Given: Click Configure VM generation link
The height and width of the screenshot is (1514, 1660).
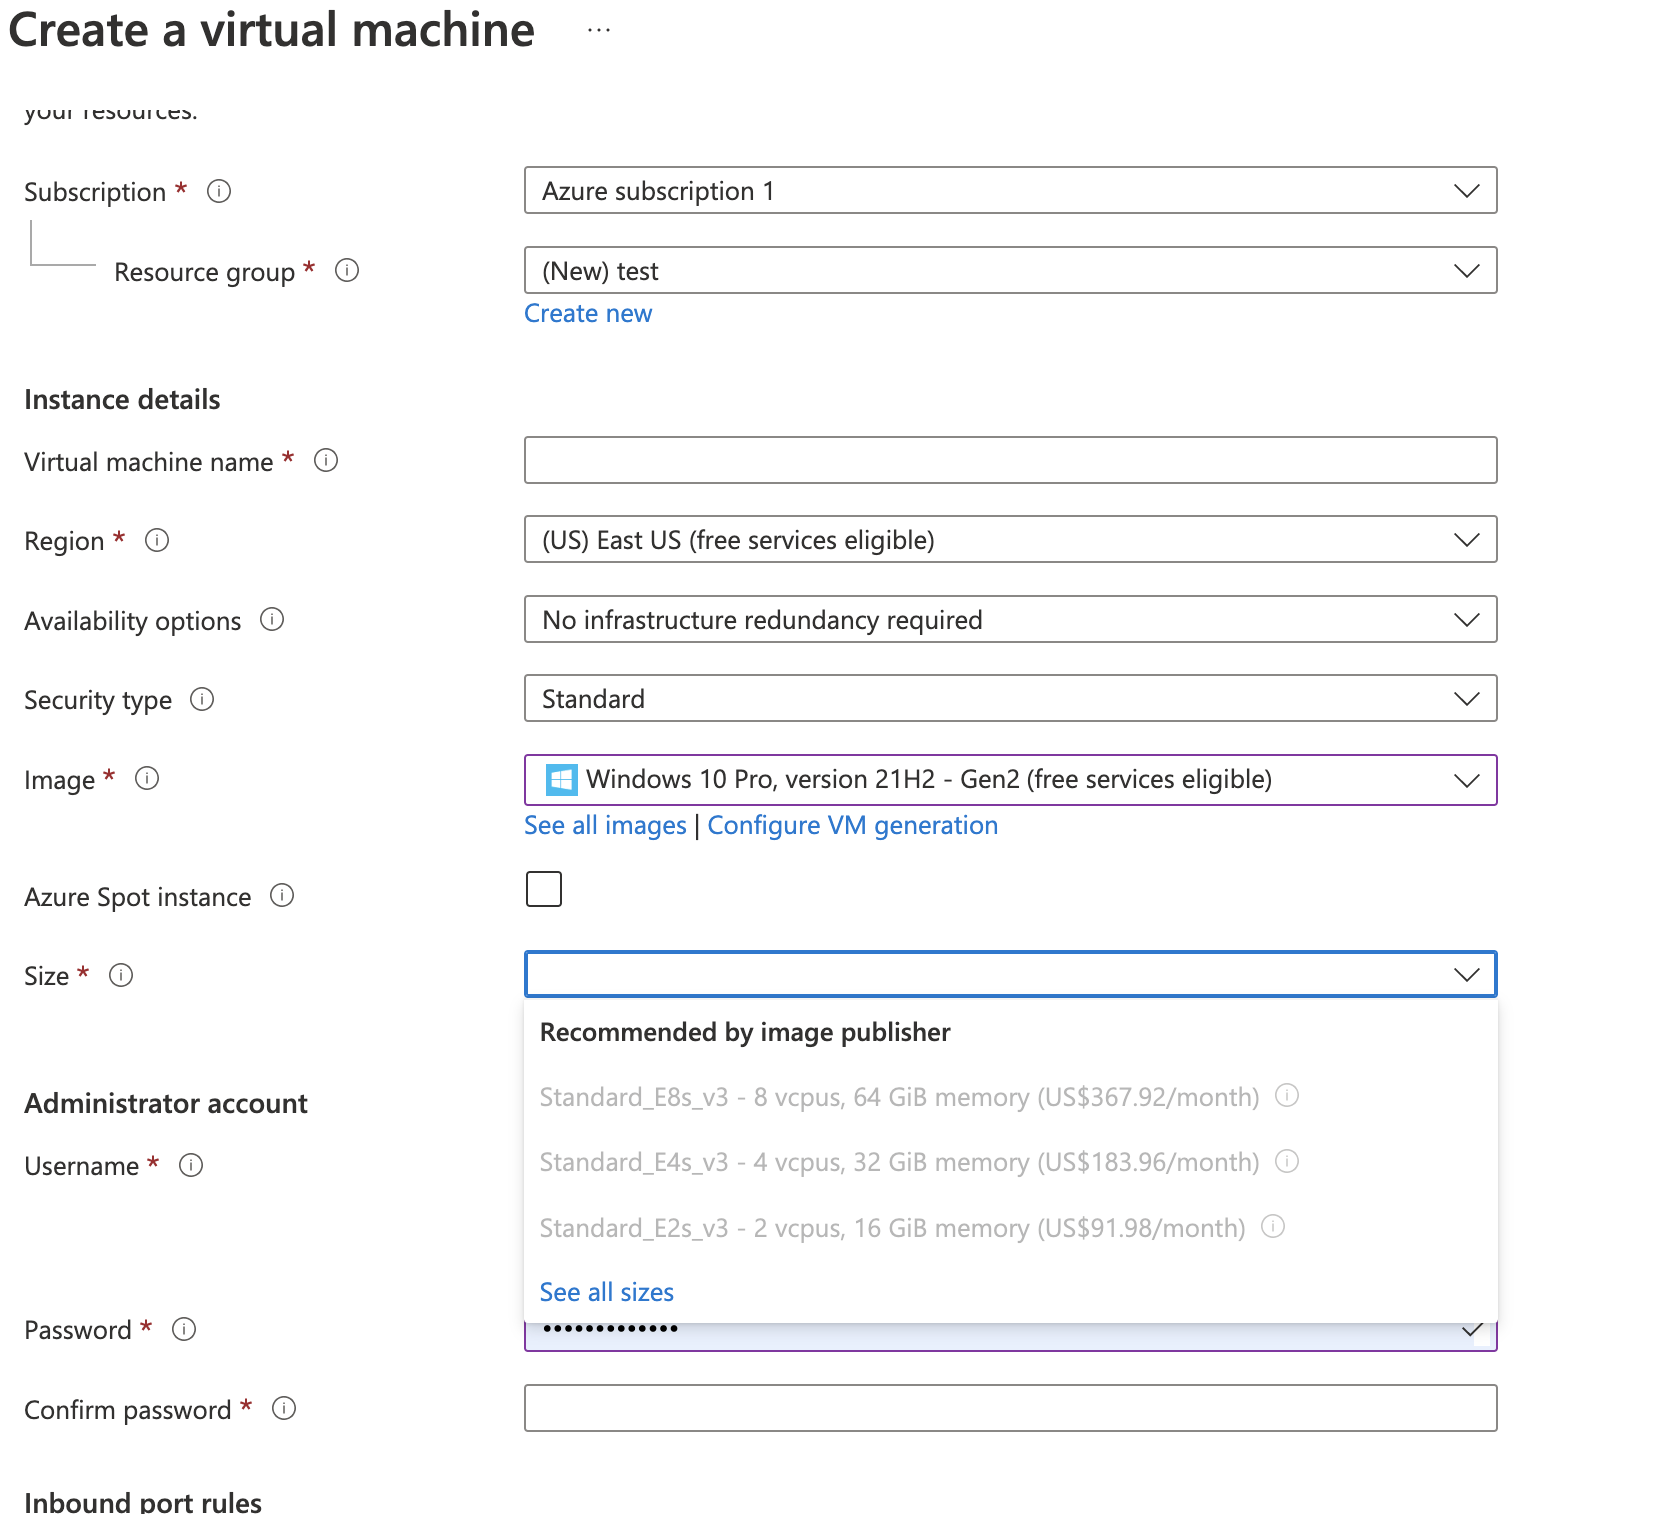Looking at the screenshot, I should click(x=853, y=825).
